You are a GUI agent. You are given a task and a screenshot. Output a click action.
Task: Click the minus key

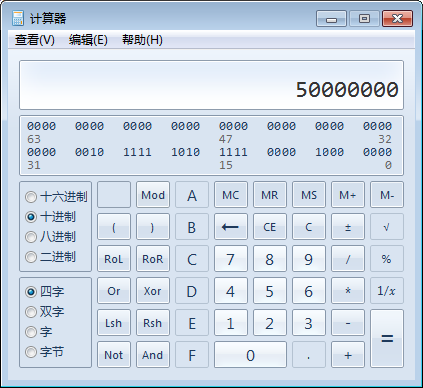348,323
